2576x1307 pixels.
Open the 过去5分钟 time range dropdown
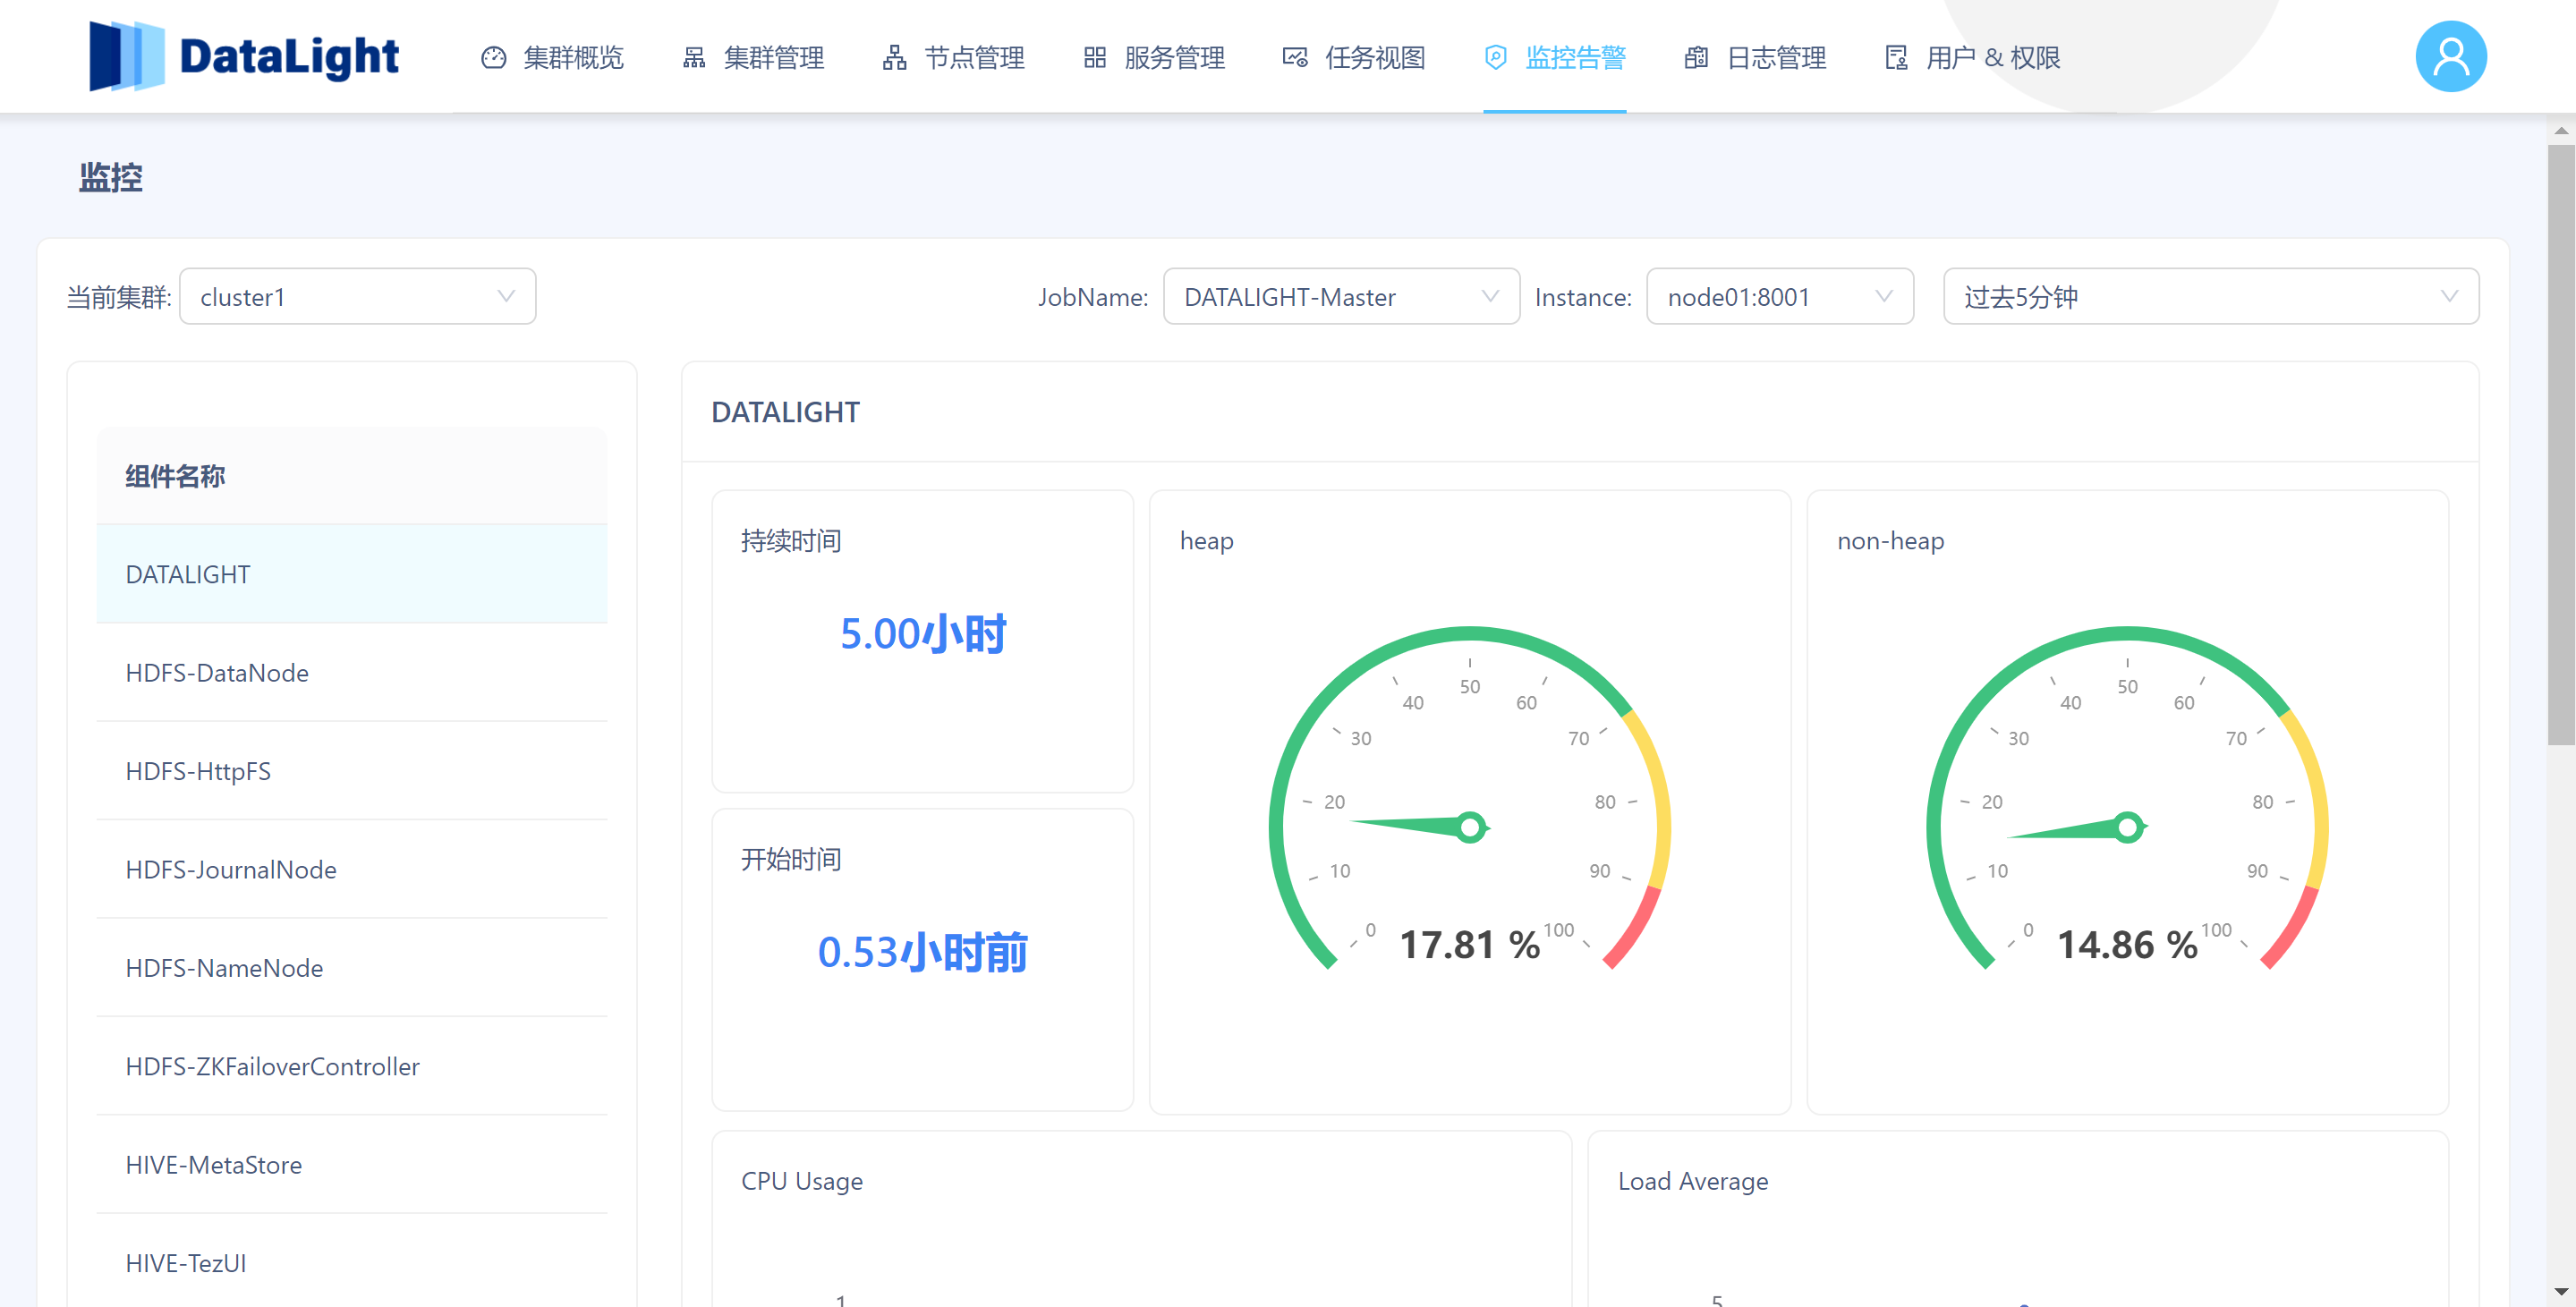(x=2211, y=296)
